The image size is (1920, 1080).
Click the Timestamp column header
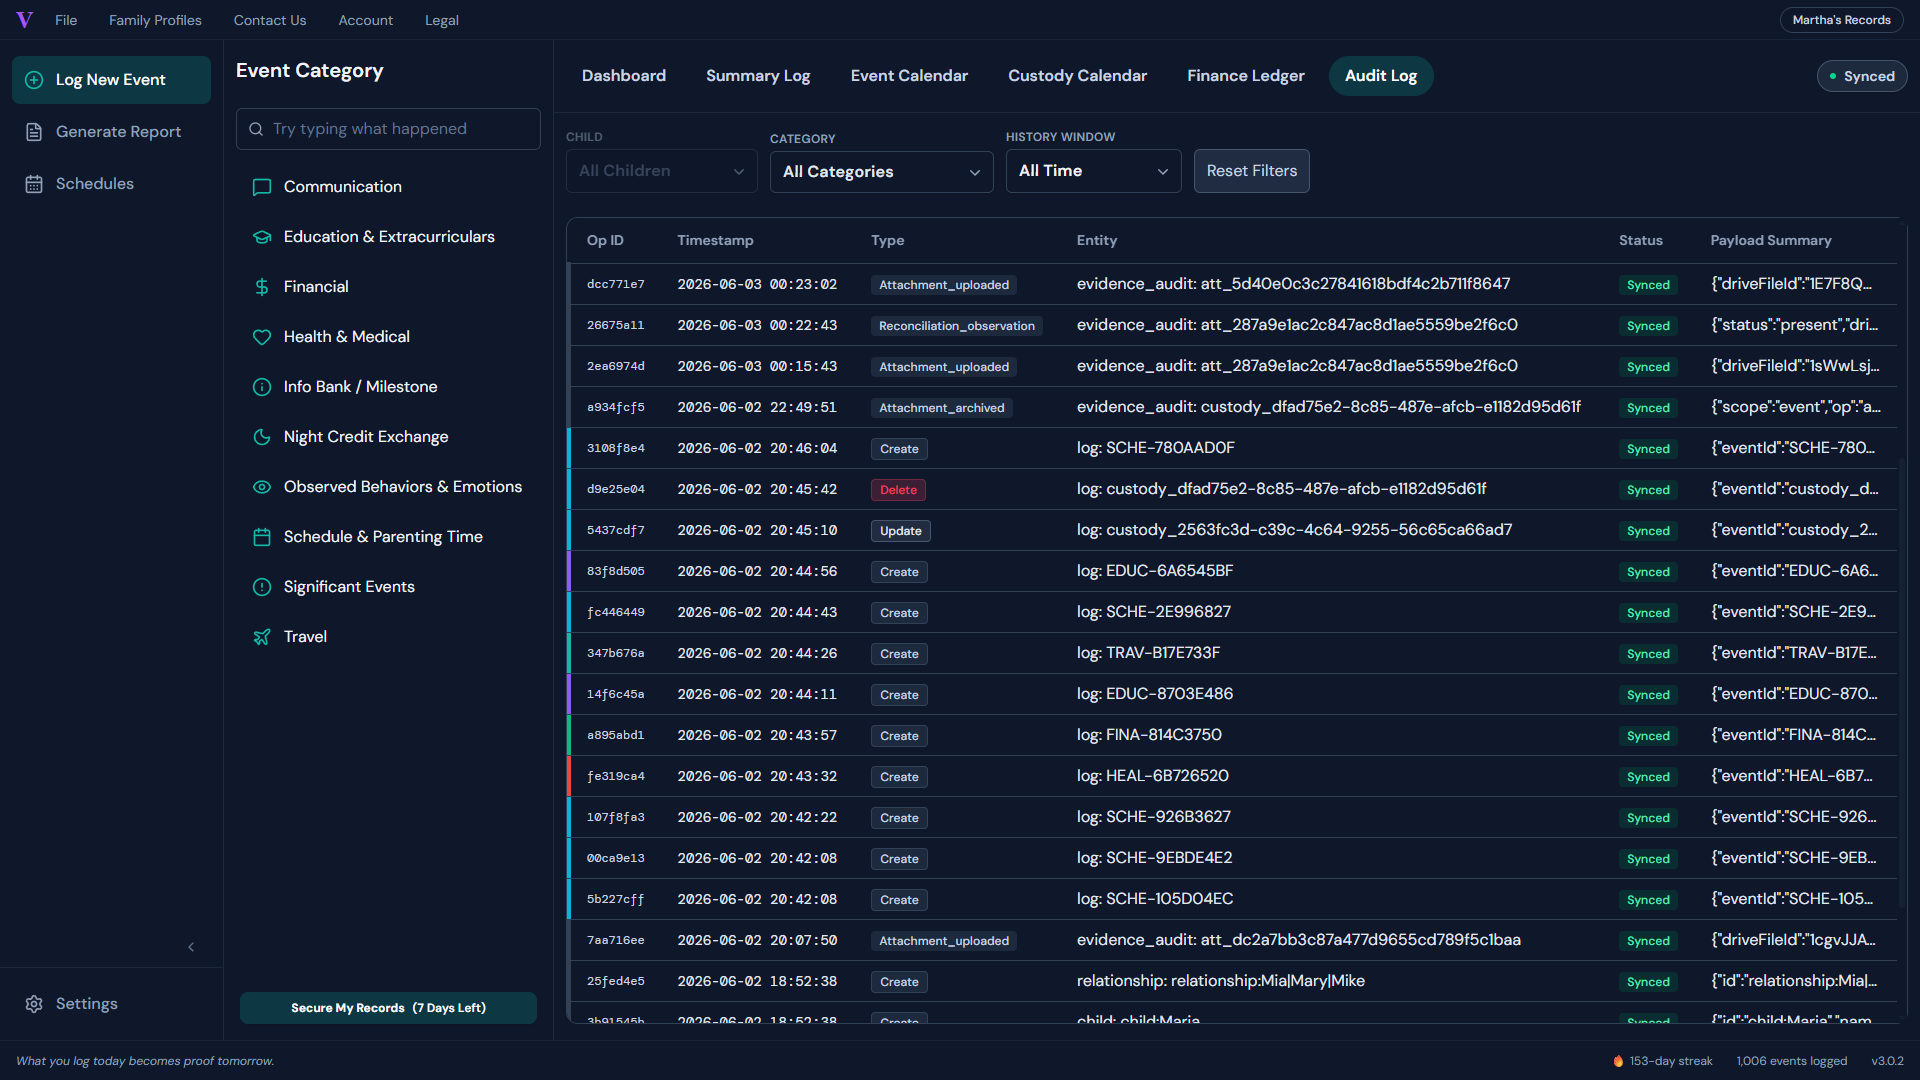click(x=715, y=241)
